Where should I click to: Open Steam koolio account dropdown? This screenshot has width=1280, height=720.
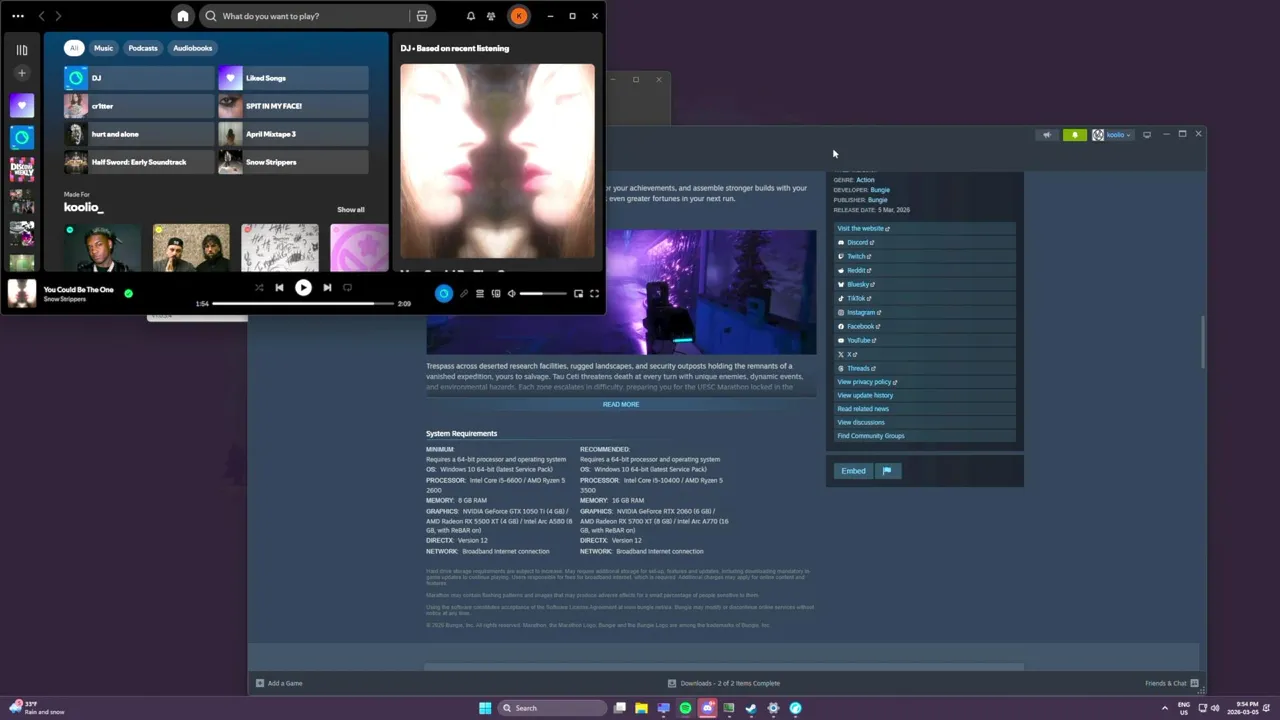(1112, 135)
